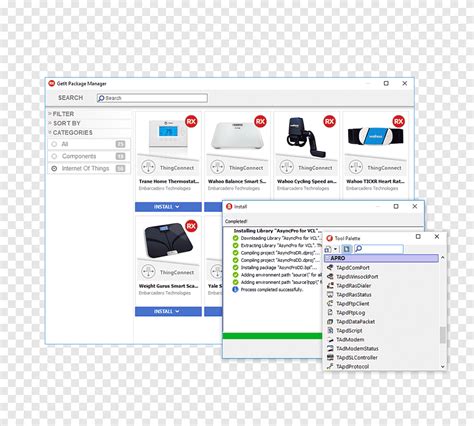Select the Internet Of Things radio button
Viewport: 474px width, 426px height.
pos(54,168)
